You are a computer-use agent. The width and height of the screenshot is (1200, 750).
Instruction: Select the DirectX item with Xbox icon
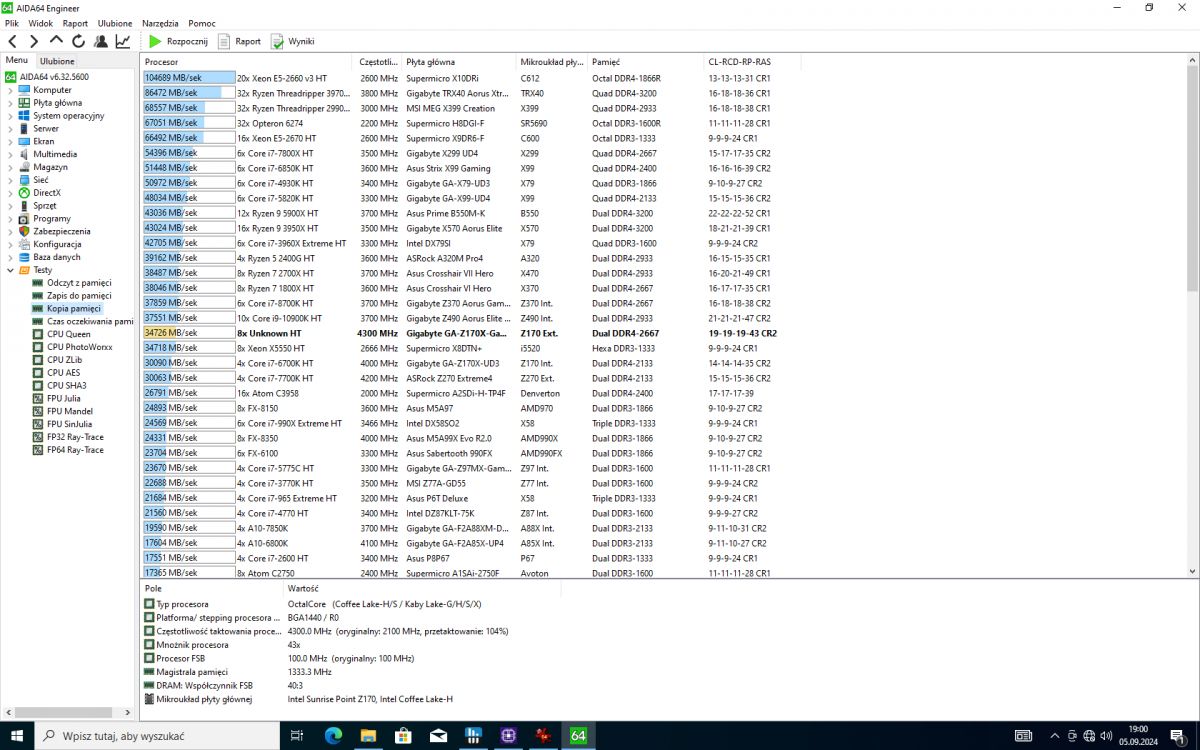point(39,193)
